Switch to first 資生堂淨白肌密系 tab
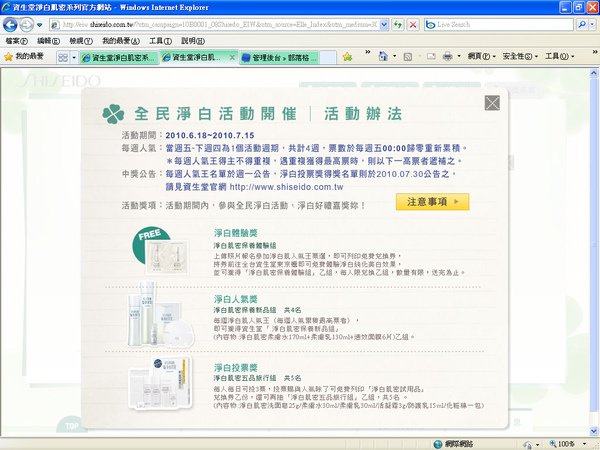The image size is (600, 450). tap(119, 58)
